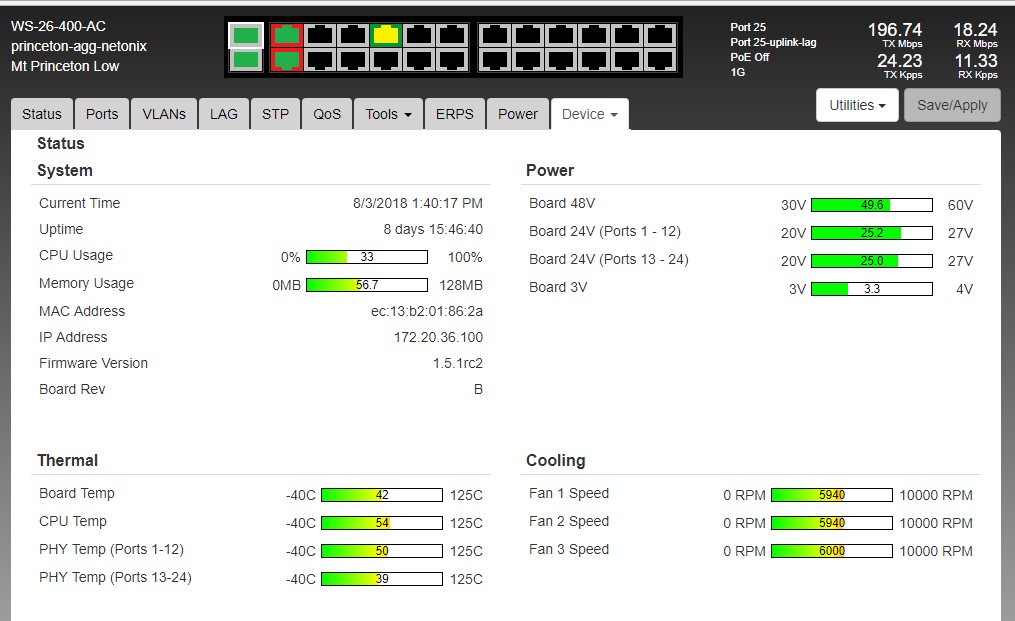Select the bottom-right last Ethernet port
Viewport: 1015px width, 621px height.
tap(658, 60)
